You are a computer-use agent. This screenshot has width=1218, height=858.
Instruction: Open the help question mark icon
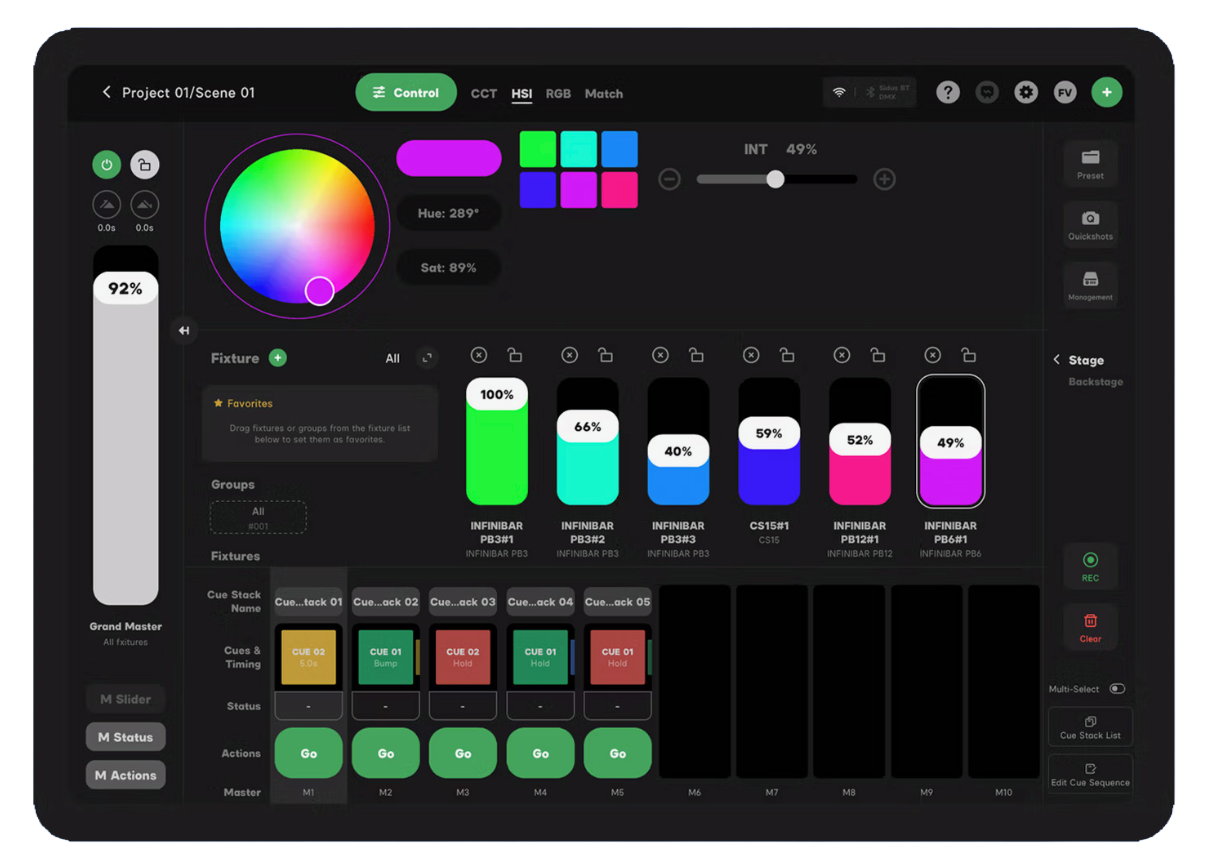(948, 92)
